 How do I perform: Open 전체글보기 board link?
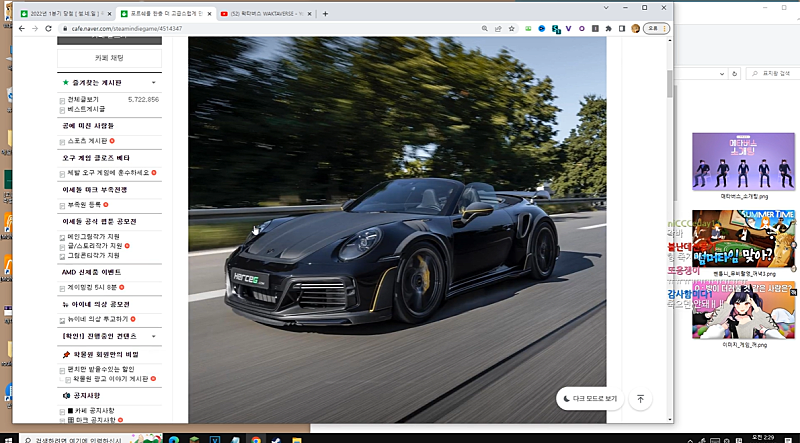[83, 100]
